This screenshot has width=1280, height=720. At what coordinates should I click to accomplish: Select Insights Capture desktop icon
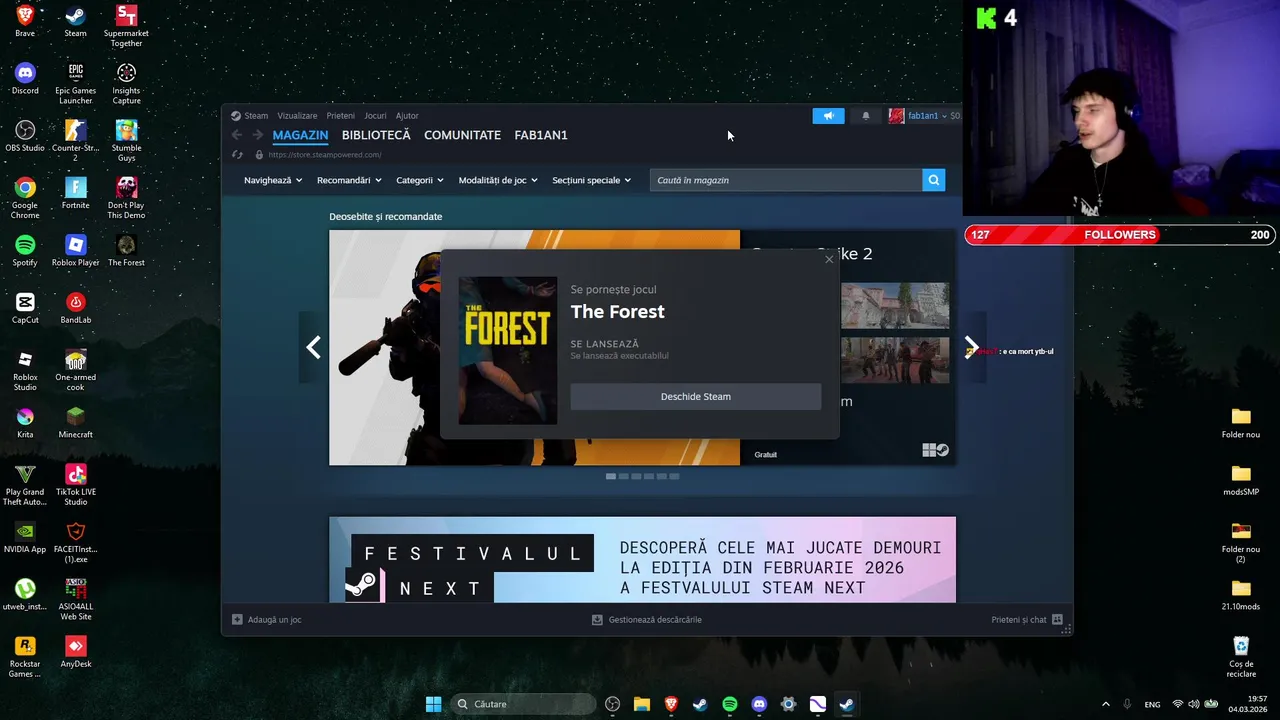pyautogui.click(x=126, y=83)
